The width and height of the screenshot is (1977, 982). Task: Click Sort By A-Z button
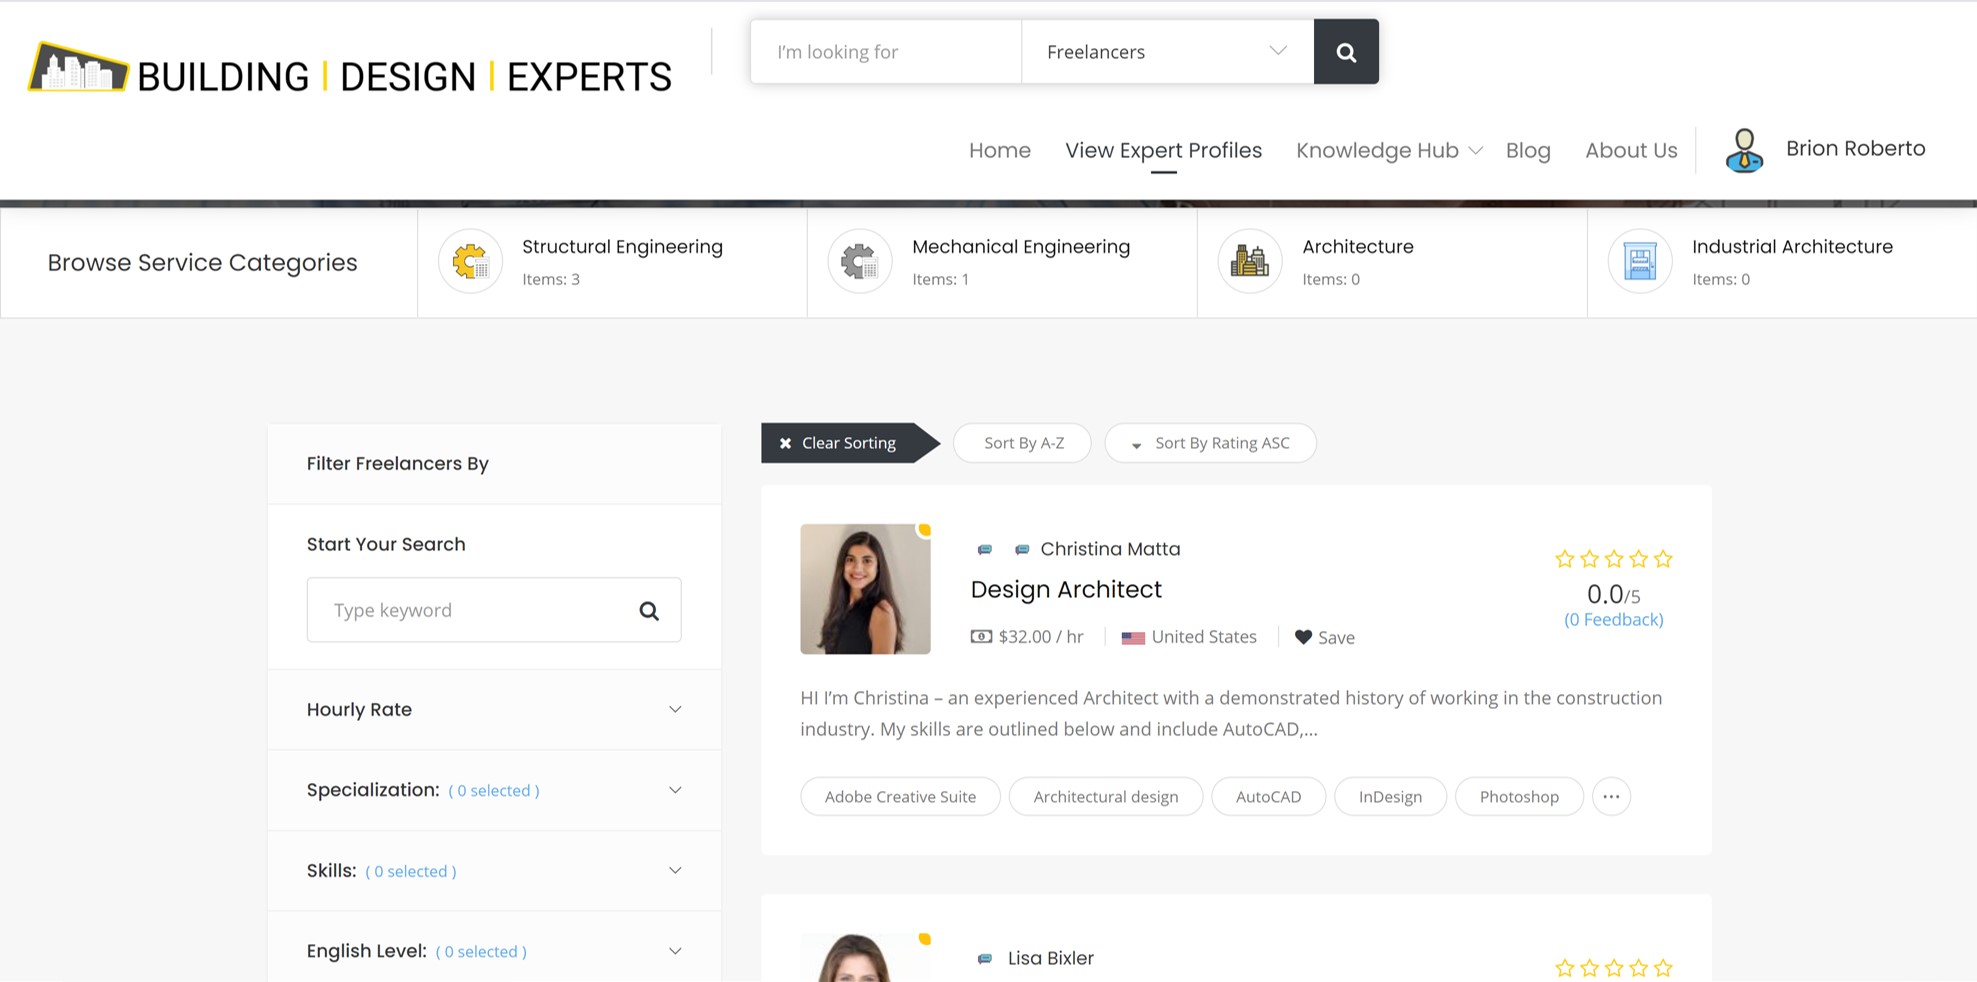(x=1022, y=443)
